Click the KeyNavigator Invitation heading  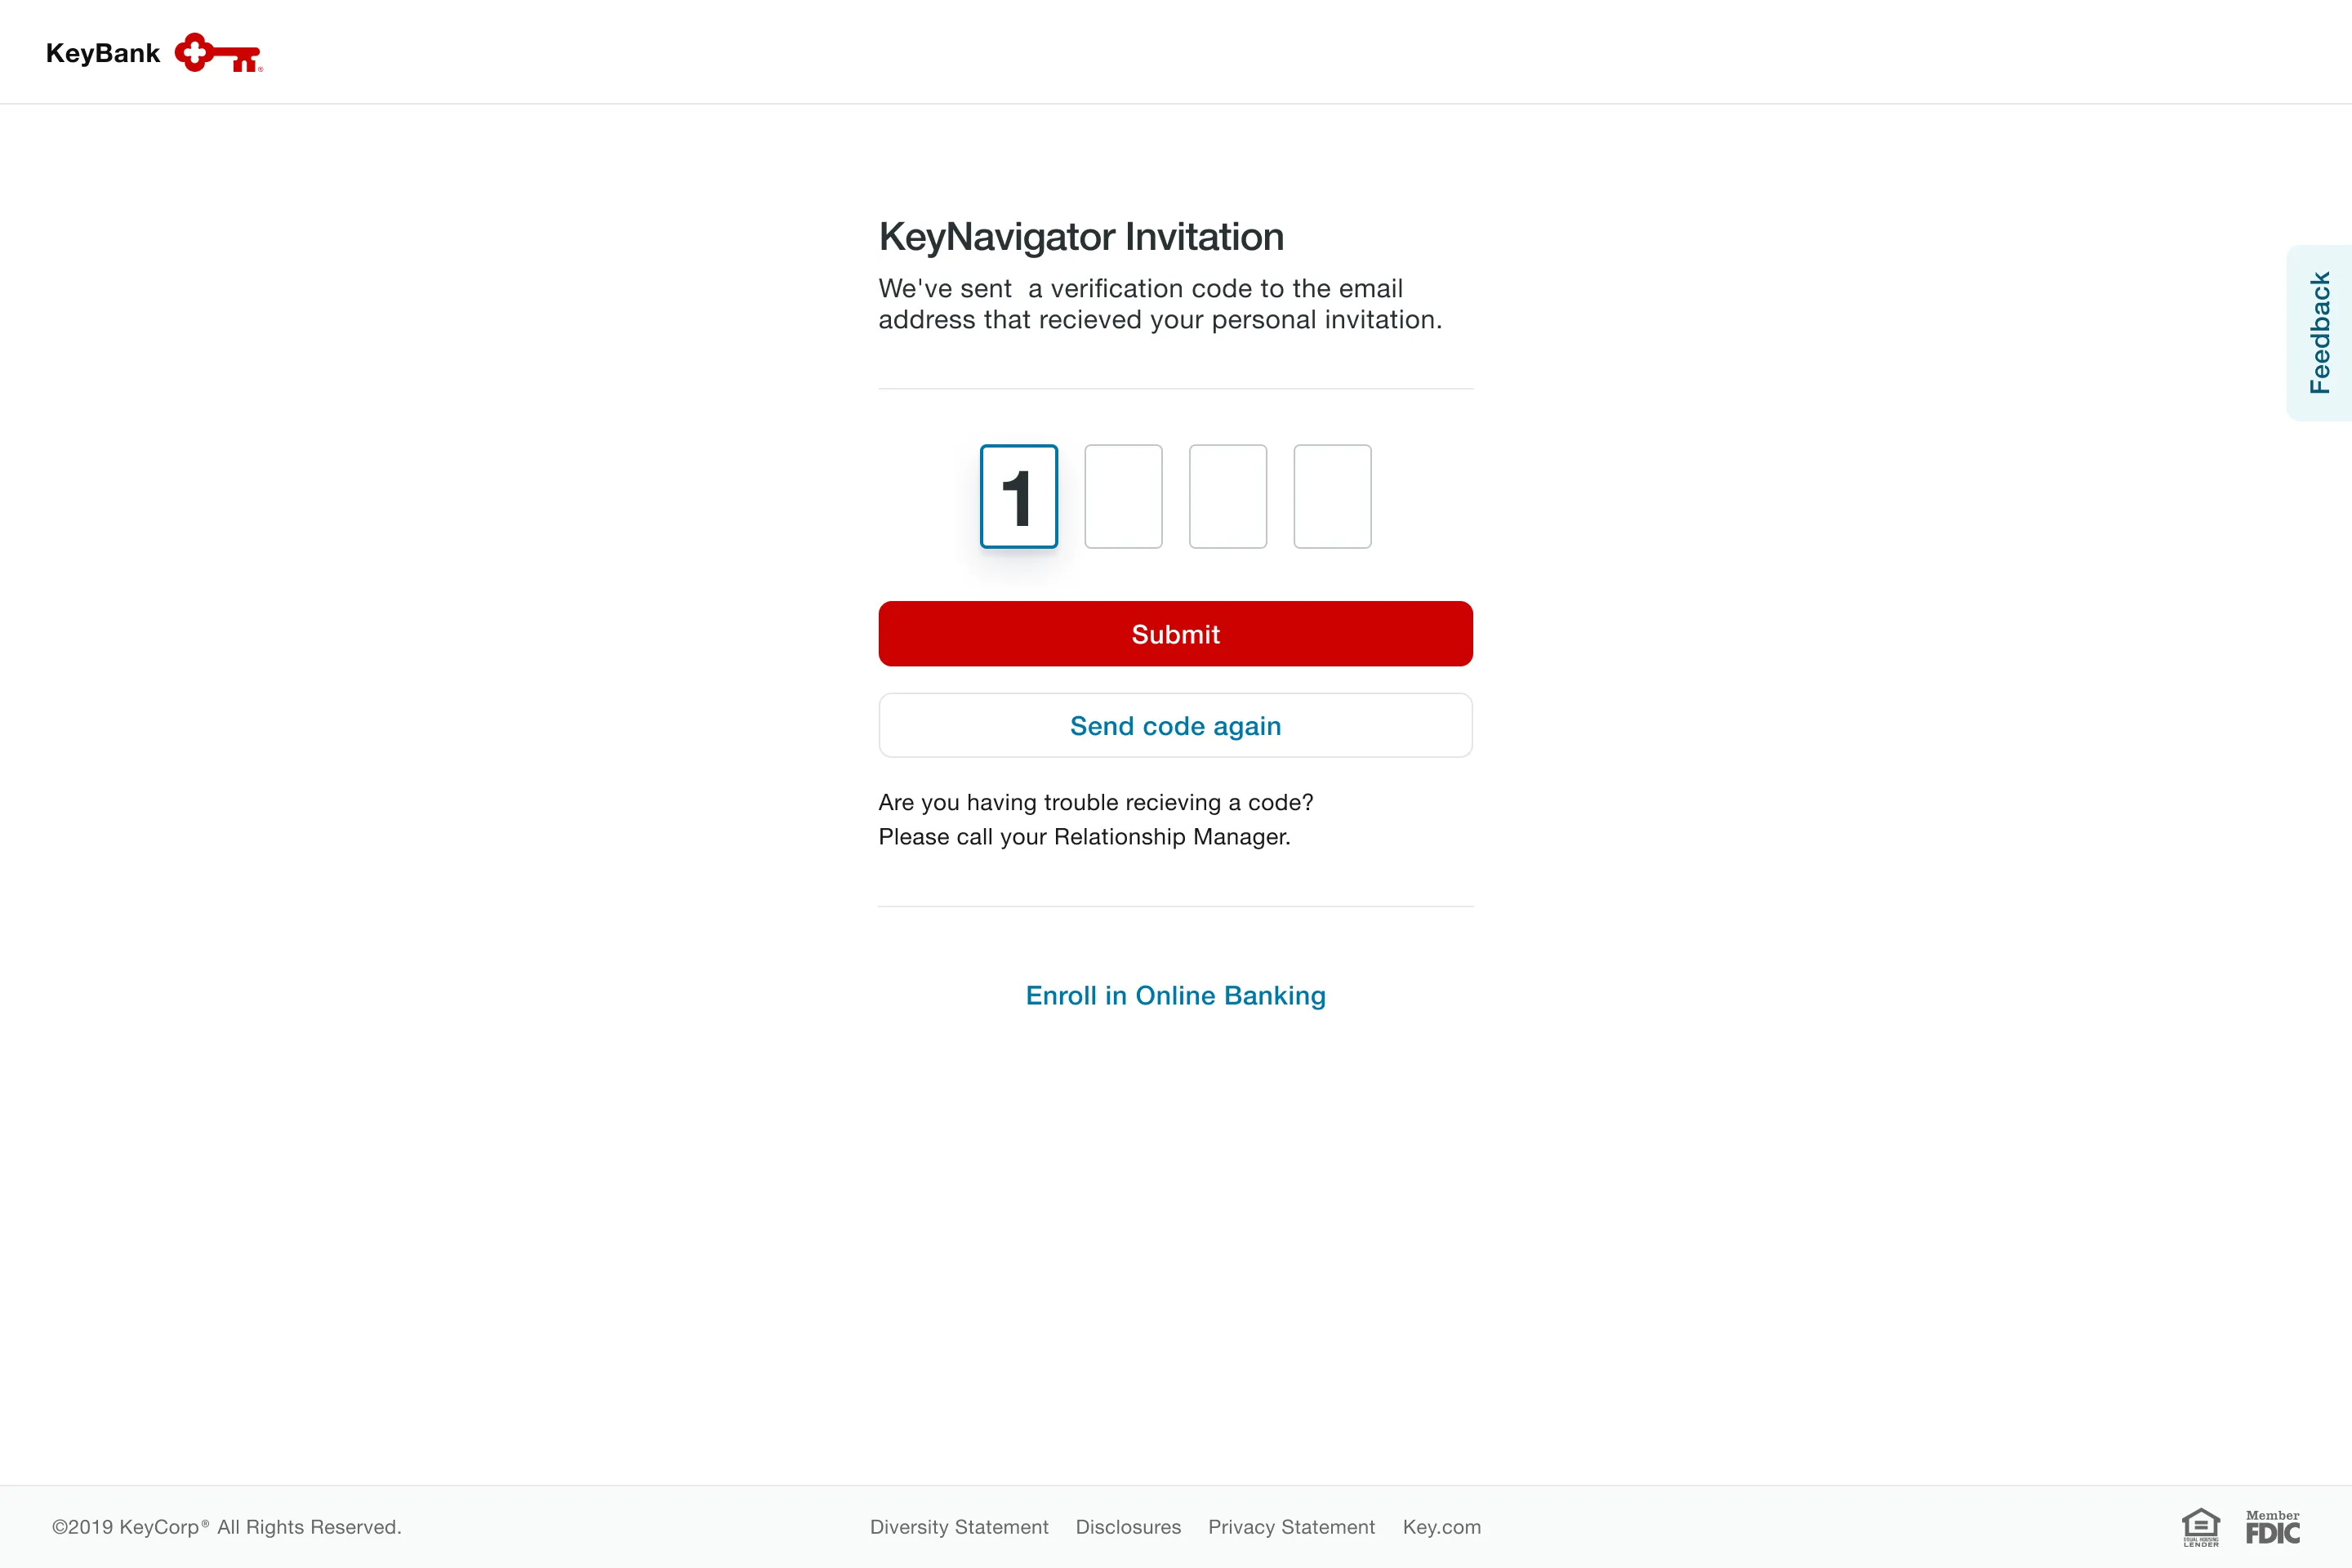click(1081, 237)
